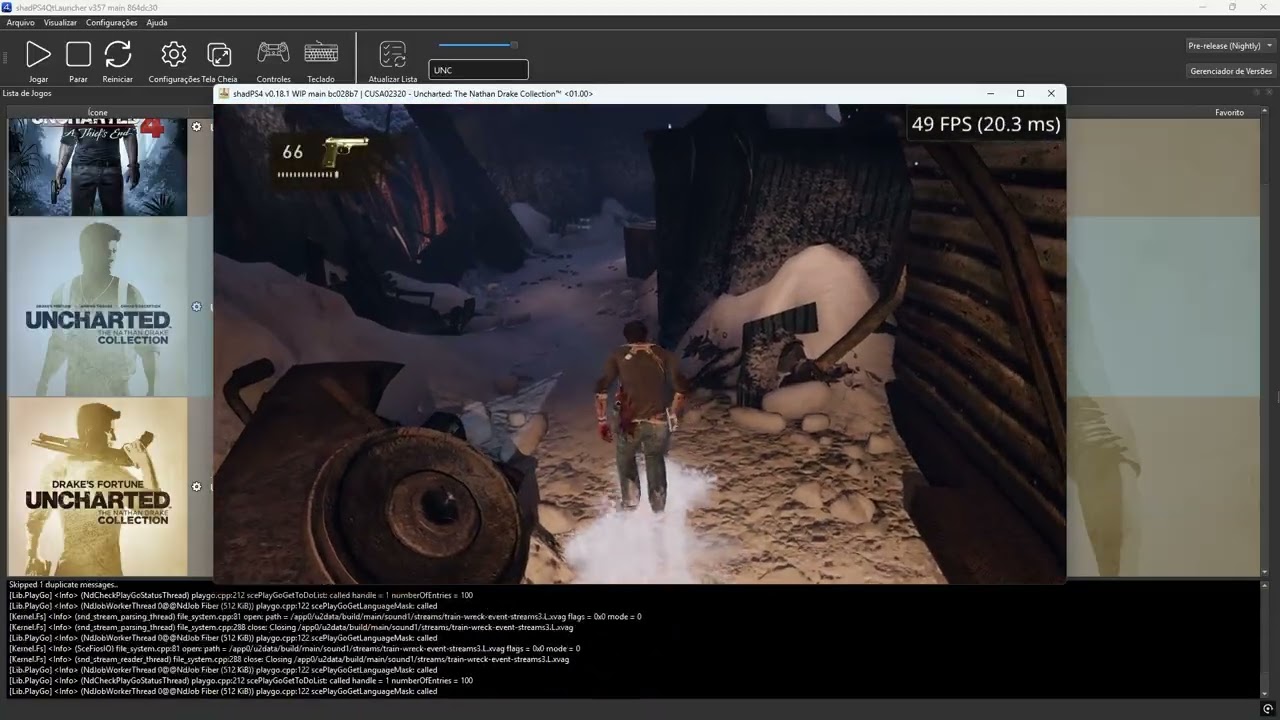Open the Visualizar menu
This screenshot has width=1280, height=720.
coord(60,22)
